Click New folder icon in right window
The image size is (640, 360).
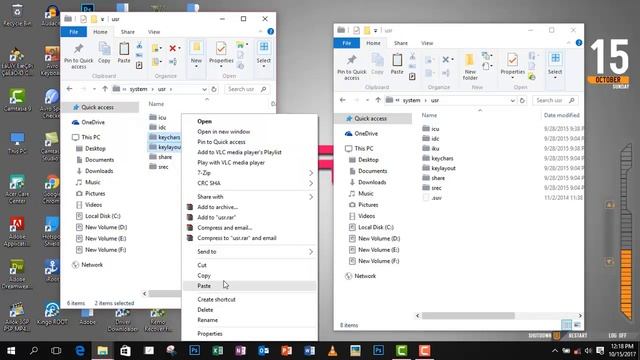coord(470,67)
